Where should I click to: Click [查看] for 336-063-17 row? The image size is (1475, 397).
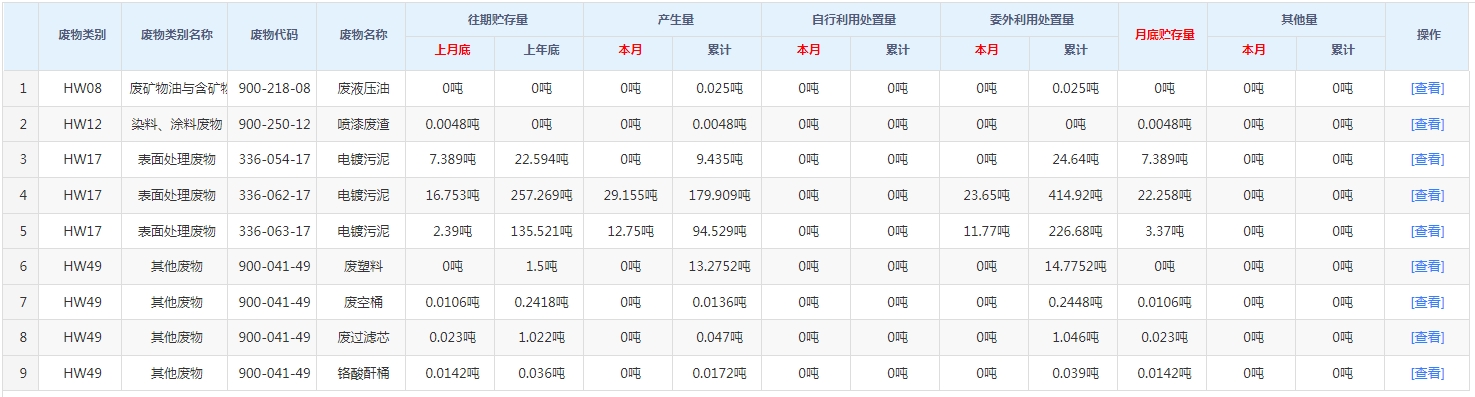click(1427, 231)
